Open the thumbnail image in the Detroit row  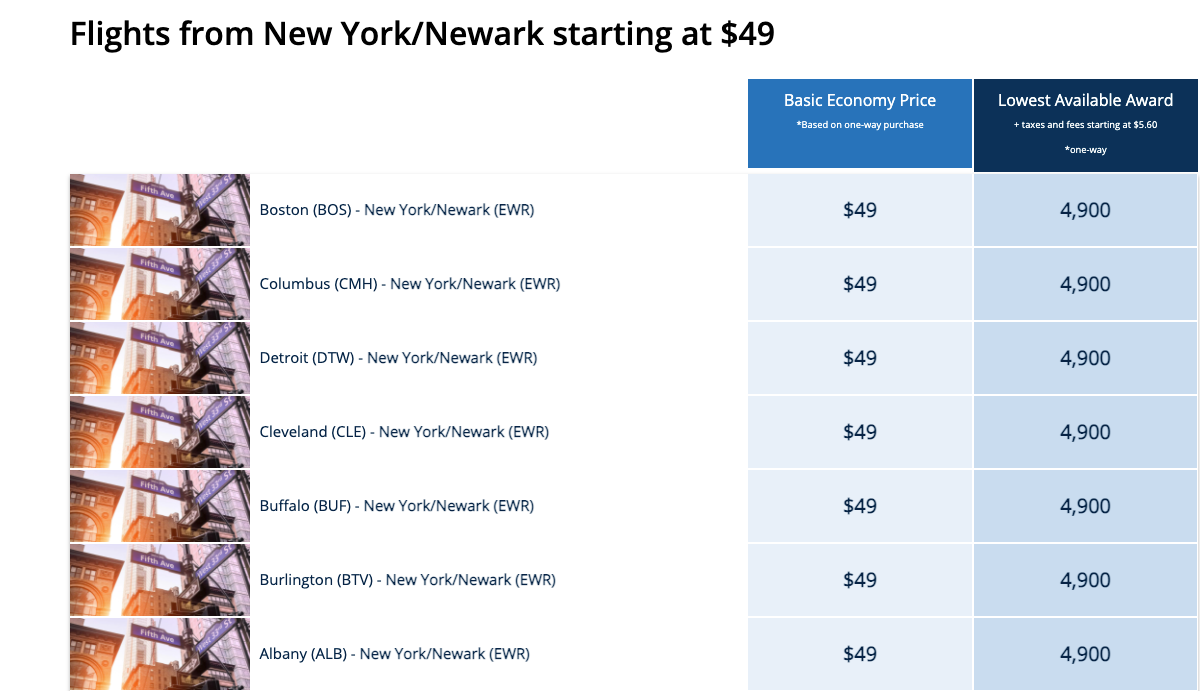pyautogui.click(x=160, y=358)
